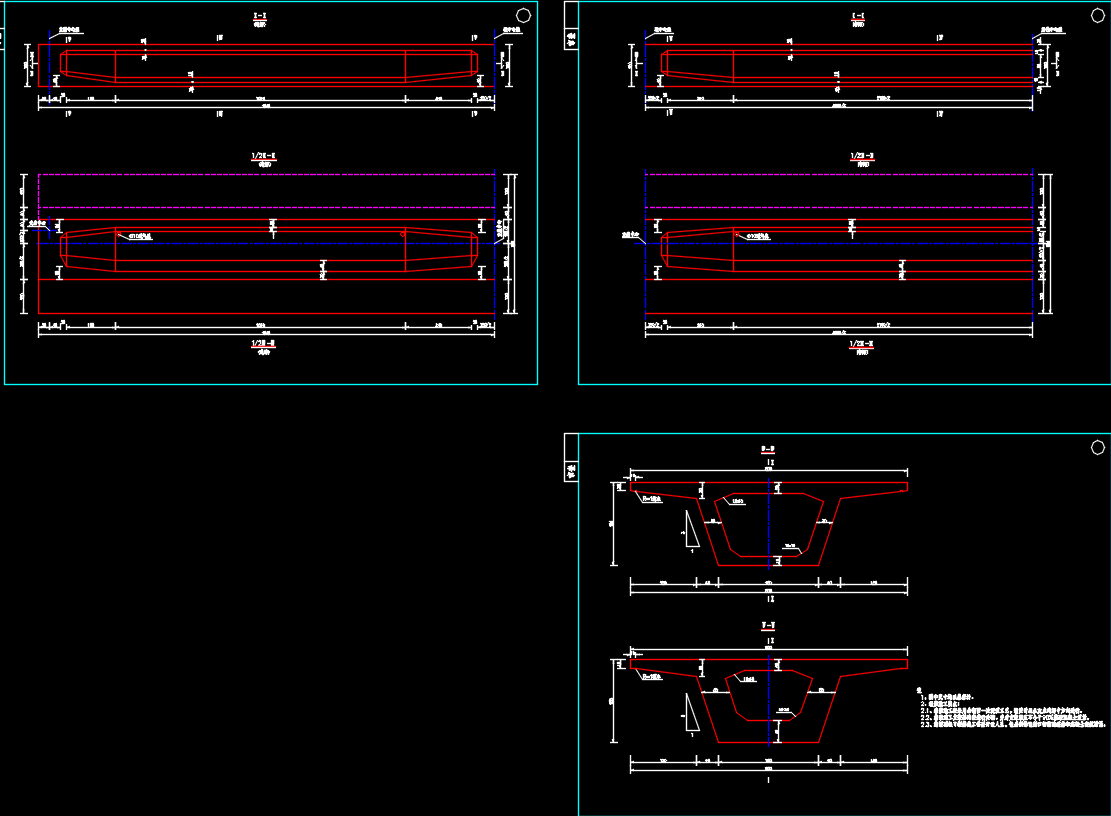Select the blue centerline of the upper cross-section

tap(769, 520)
